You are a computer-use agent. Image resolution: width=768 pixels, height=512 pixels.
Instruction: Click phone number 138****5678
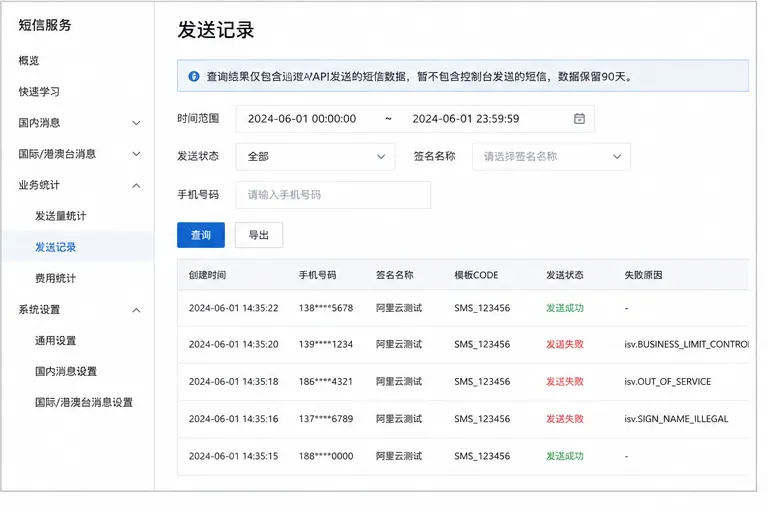(x=326, y=308)
